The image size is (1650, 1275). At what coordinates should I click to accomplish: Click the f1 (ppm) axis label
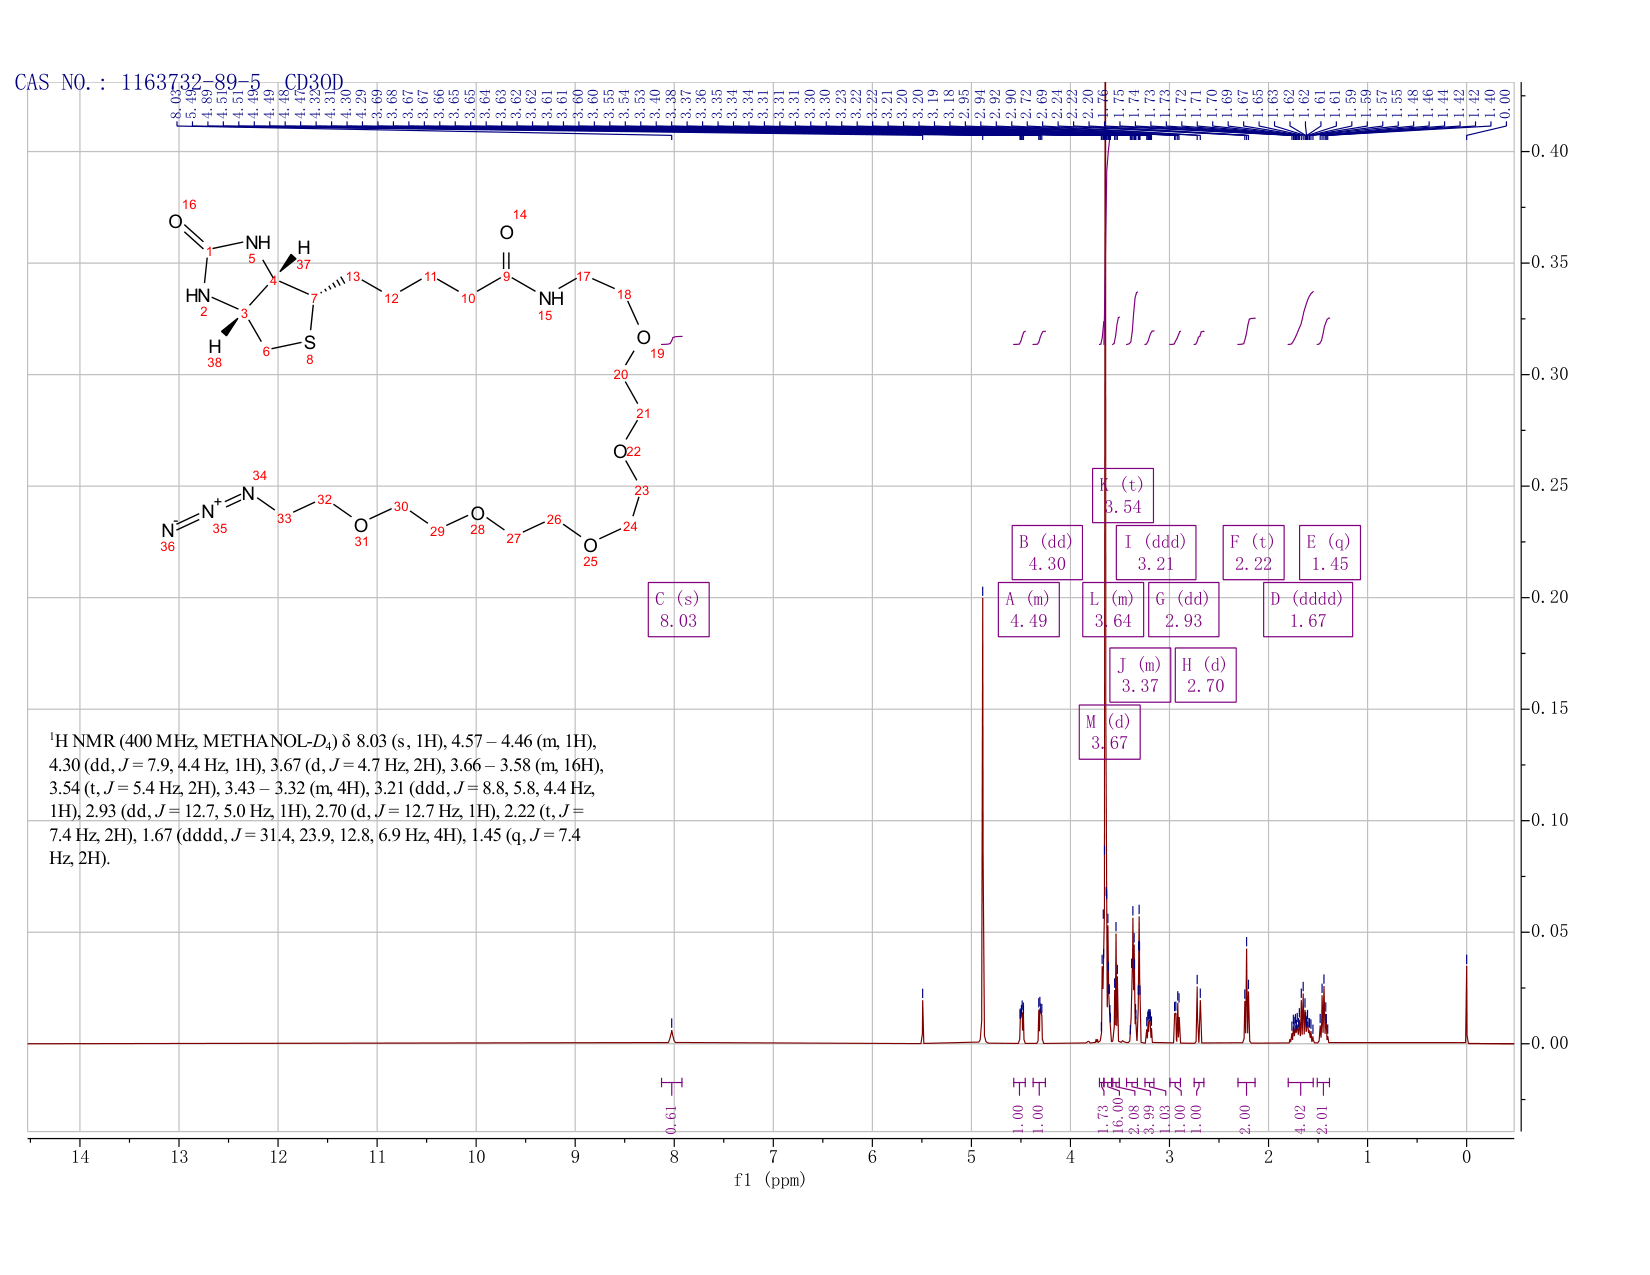[770, 1180]
